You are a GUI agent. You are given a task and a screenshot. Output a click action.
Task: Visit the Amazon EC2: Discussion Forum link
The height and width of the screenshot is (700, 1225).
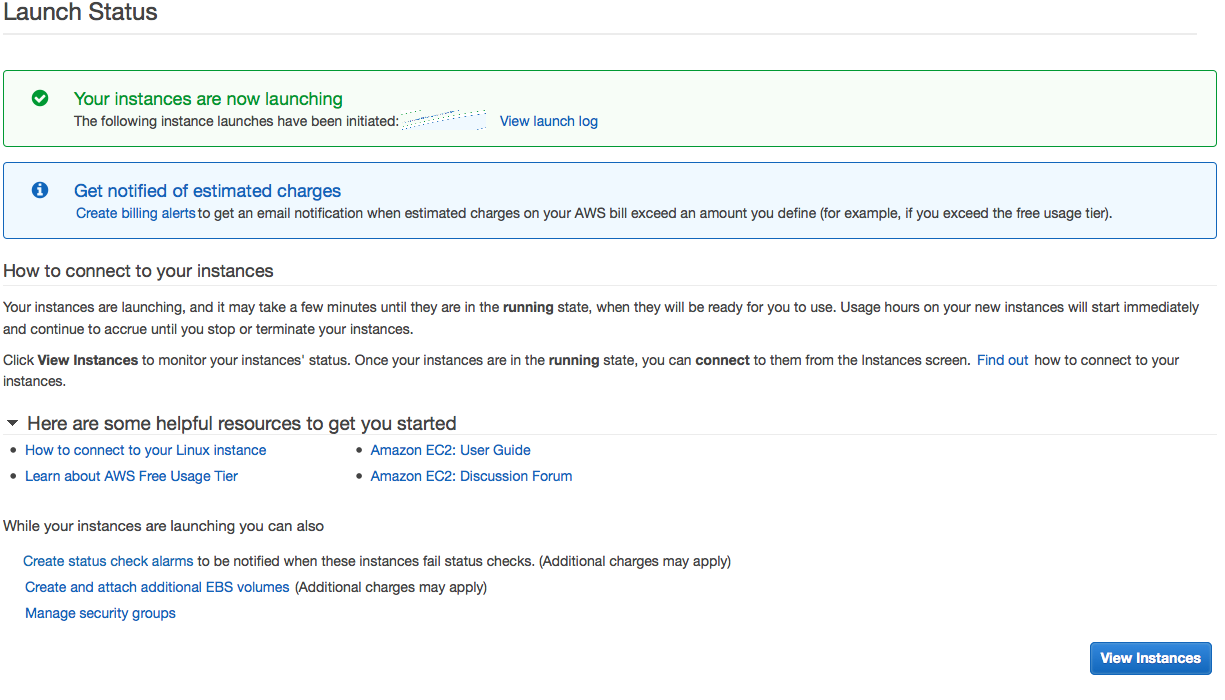pyautogui.click(x=471, y=476)
